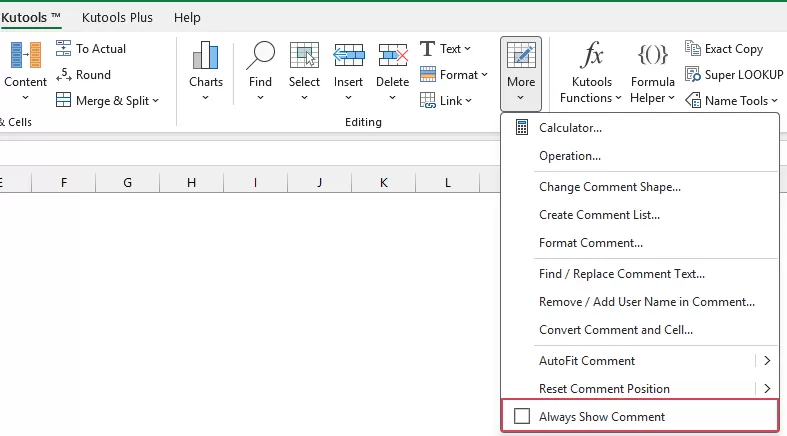Open the Text dropdown arrow
Image resolution: width=787 pixels, height=436 pixels.
(467, 49)
